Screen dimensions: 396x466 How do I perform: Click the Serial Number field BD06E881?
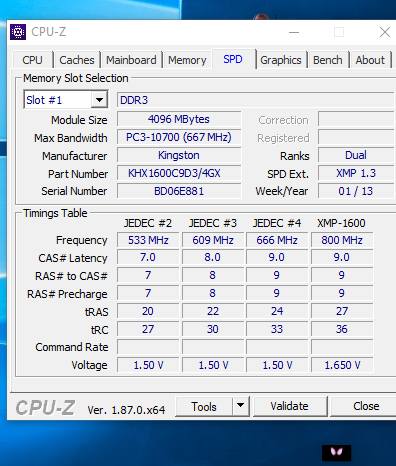click(179, 191)
